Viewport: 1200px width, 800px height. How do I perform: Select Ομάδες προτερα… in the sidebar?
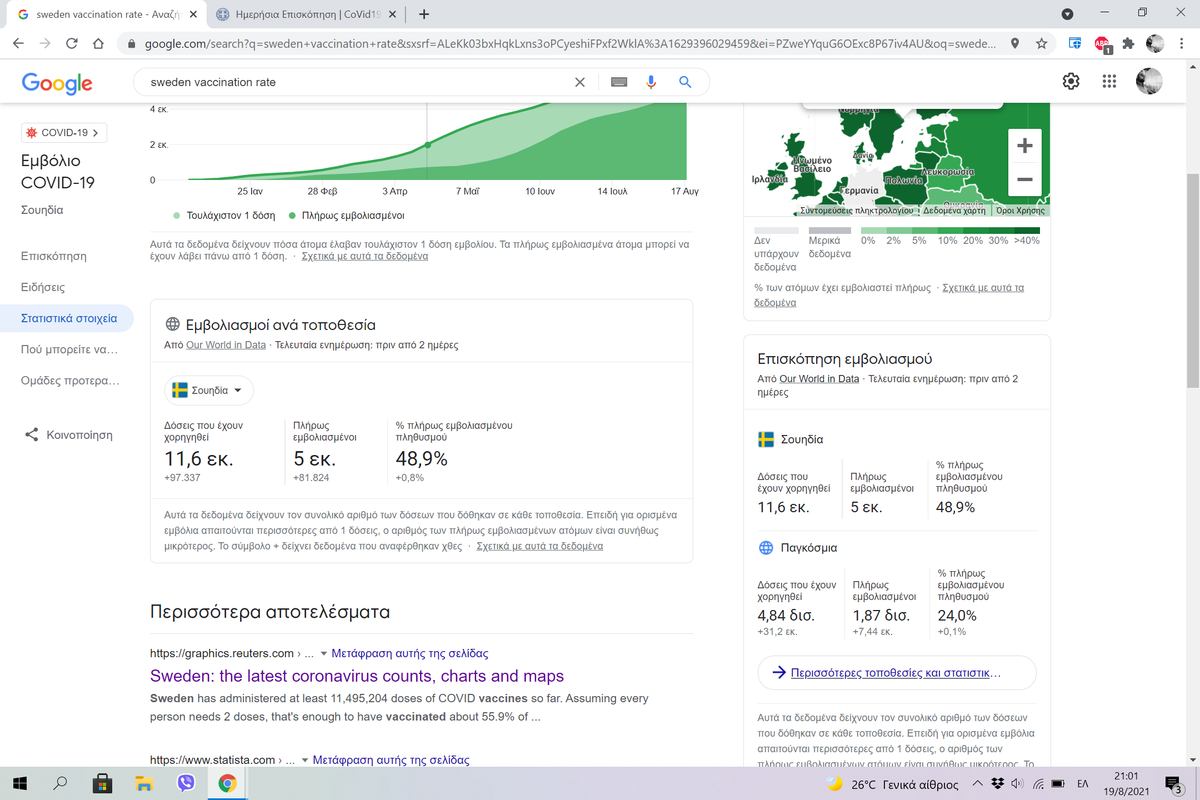pos(70,381)
